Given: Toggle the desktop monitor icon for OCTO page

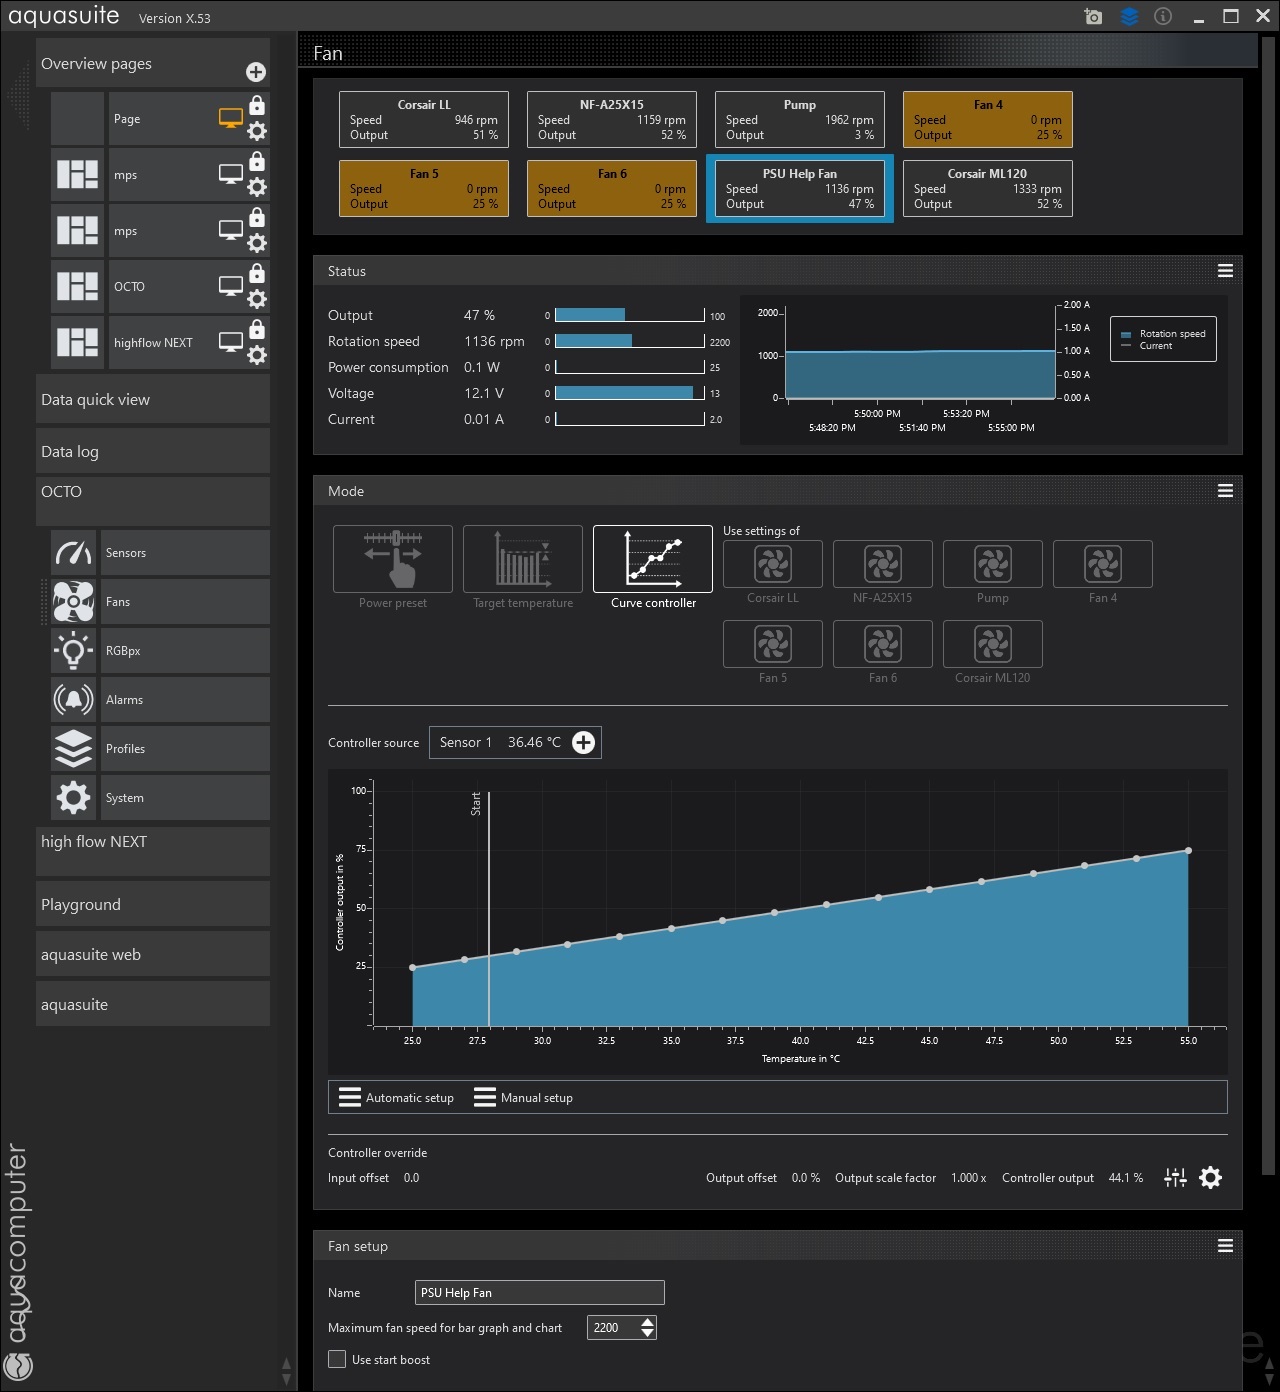Looking at the screenshot, I should 231,286.
